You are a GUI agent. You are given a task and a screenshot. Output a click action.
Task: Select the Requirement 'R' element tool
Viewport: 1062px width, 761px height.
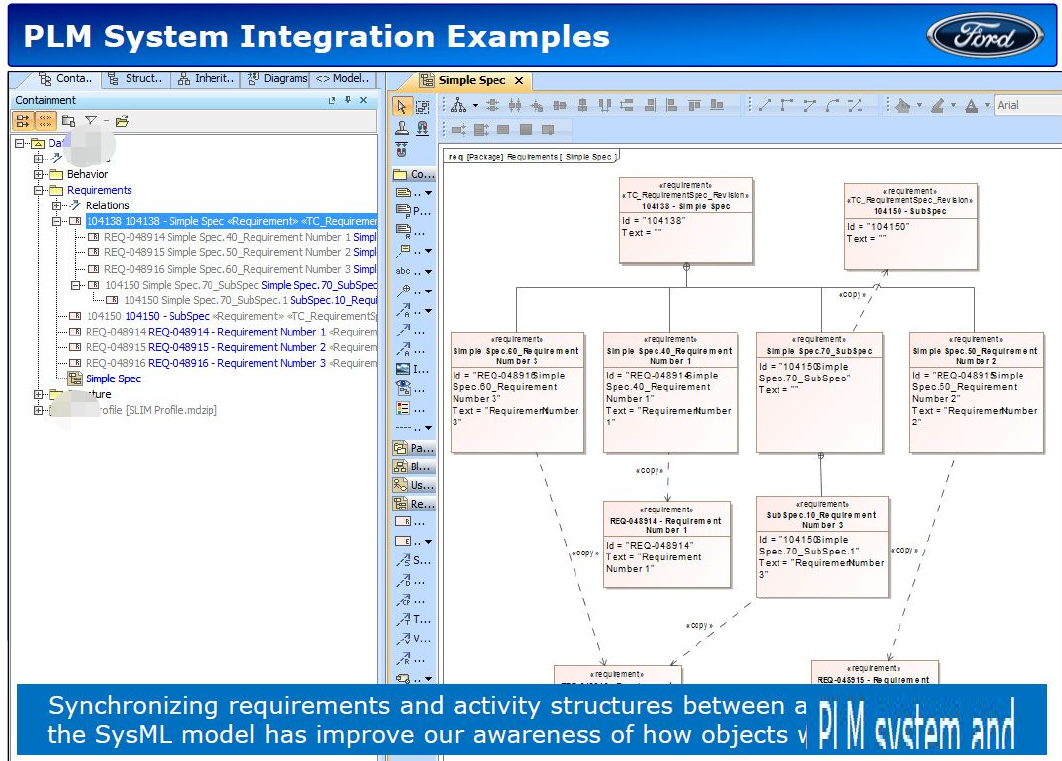pyautogui.click(x=403, y=522)
